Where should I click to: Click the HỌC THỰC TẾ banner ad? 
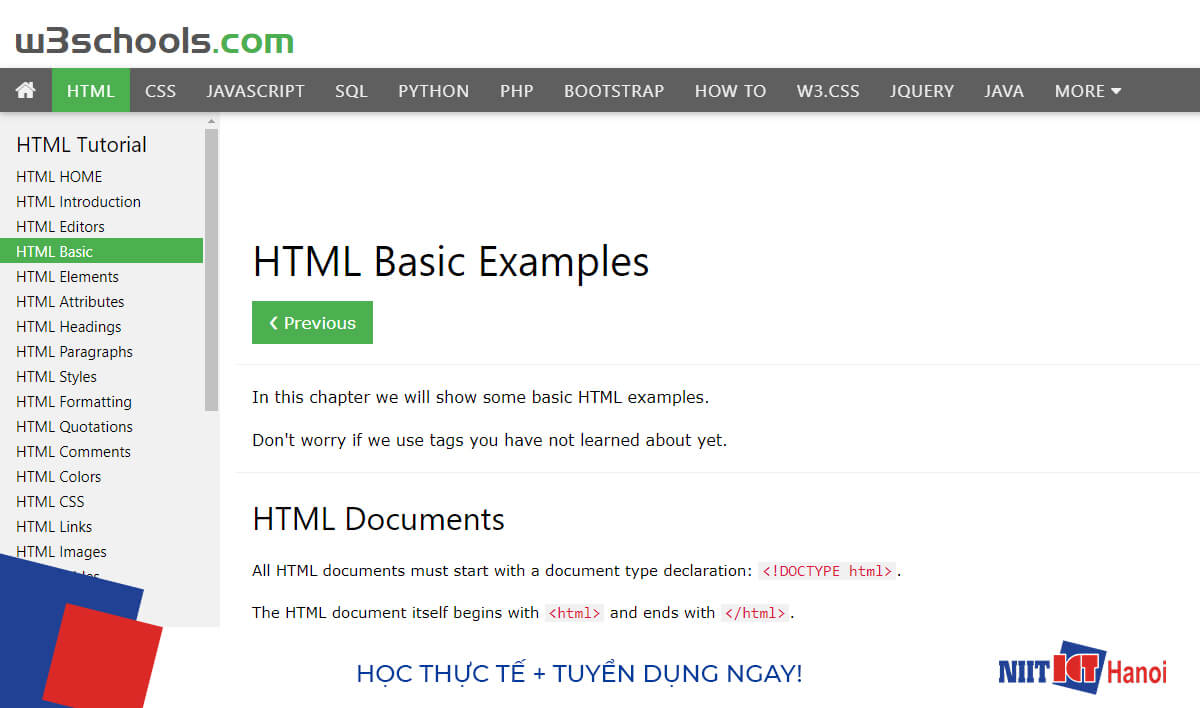(578, 673)
